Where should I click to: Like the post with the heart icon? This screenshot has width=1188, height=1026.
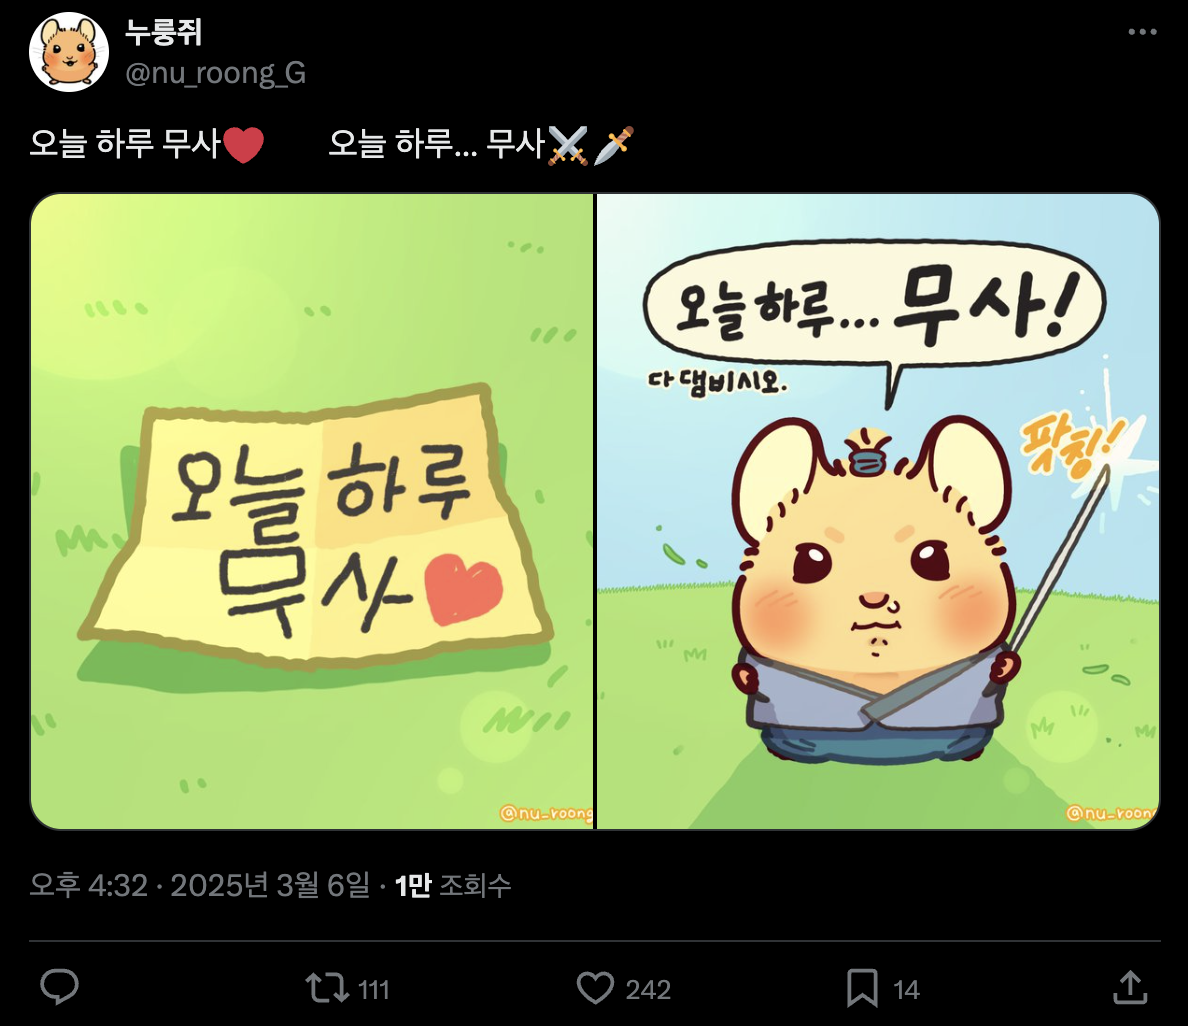(596, 988)
